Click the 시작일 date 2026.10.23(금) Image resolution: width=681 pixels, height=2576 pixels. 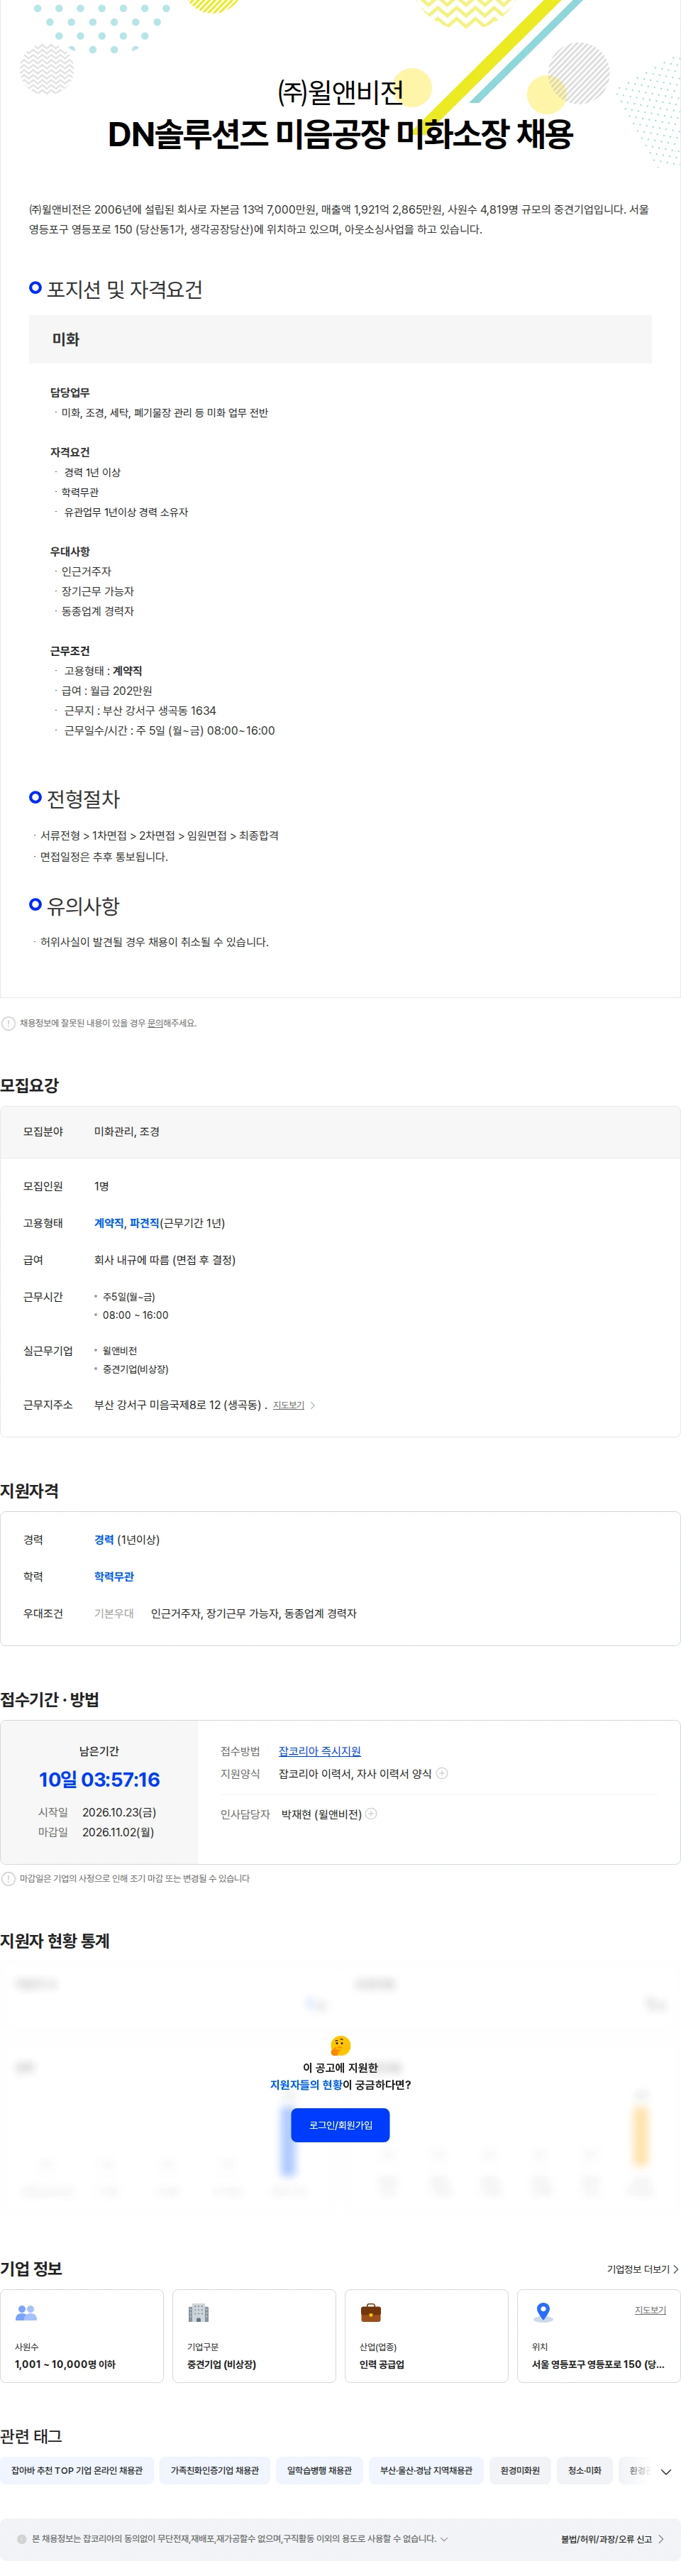(119, 1812)
